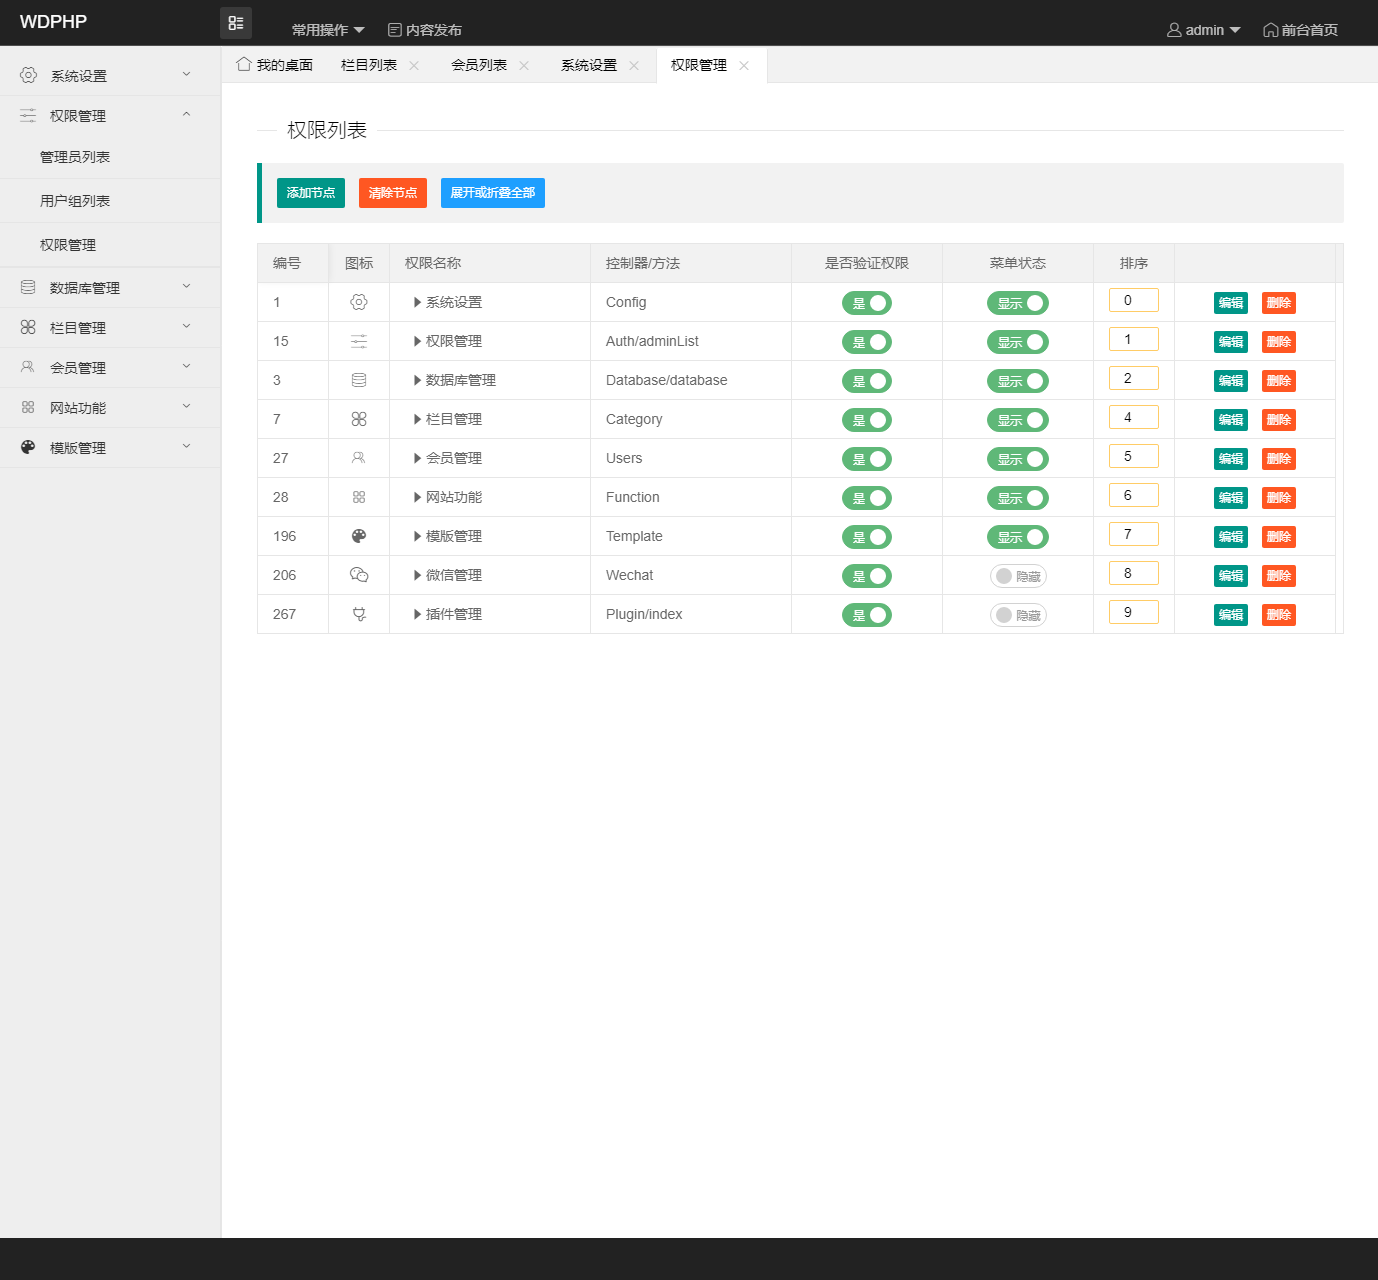This screenshot has height=1280, width=1378.
Task: Click the palette icon in the Template row
Action: [x=359, y=536]
